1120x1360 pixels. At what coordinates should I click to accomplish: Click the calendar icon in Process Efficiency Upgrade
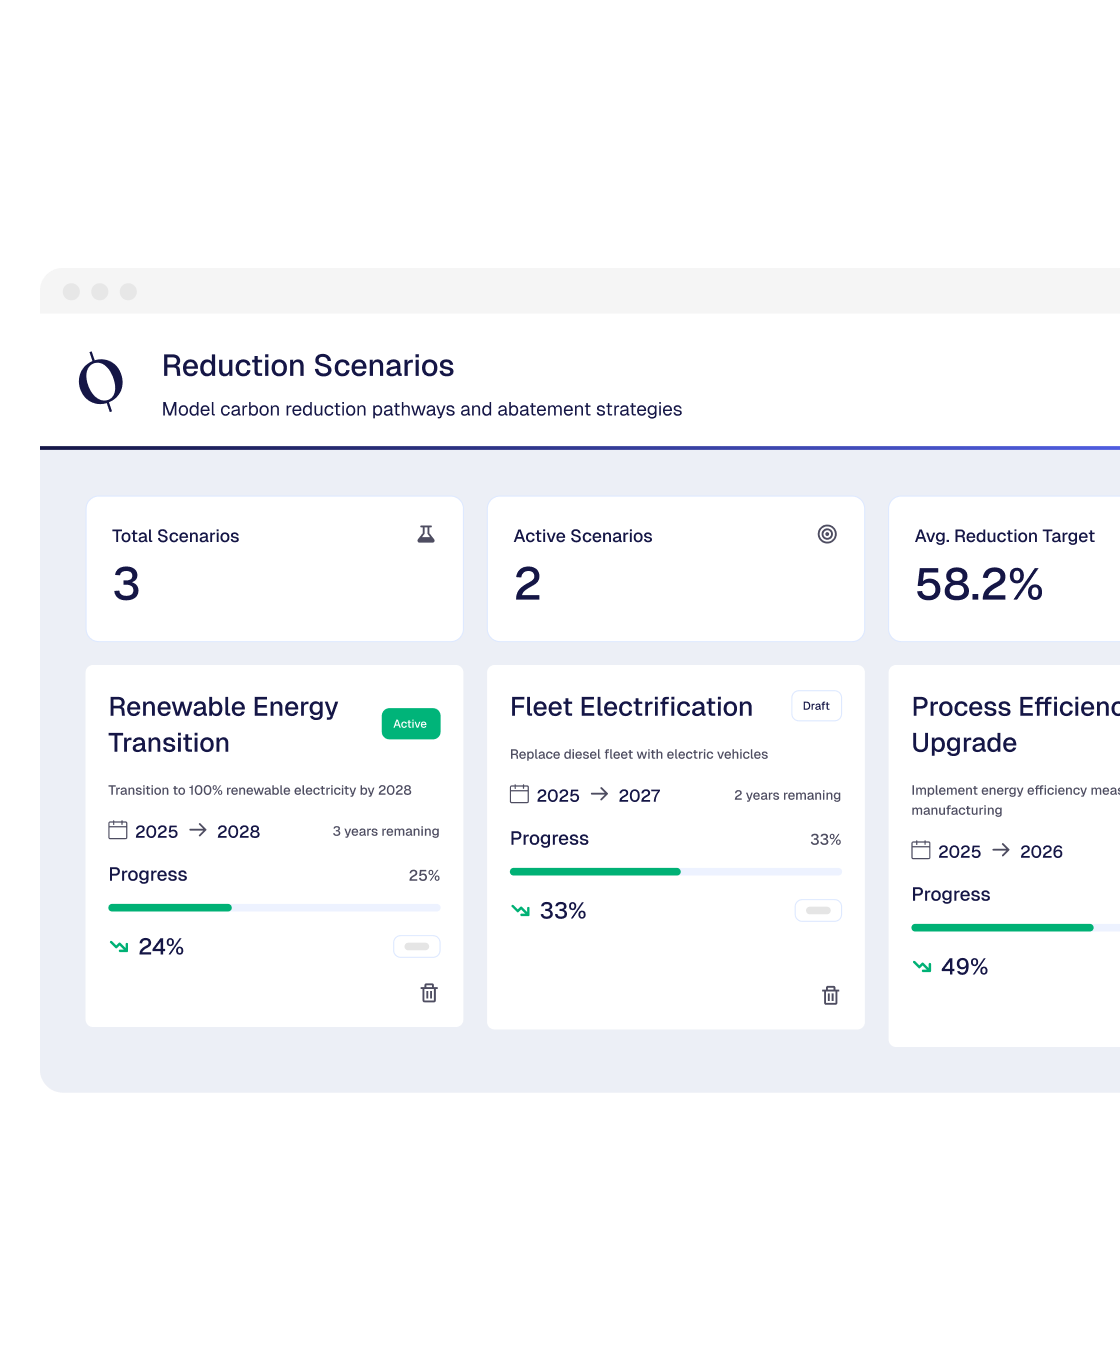coord(921,850)
